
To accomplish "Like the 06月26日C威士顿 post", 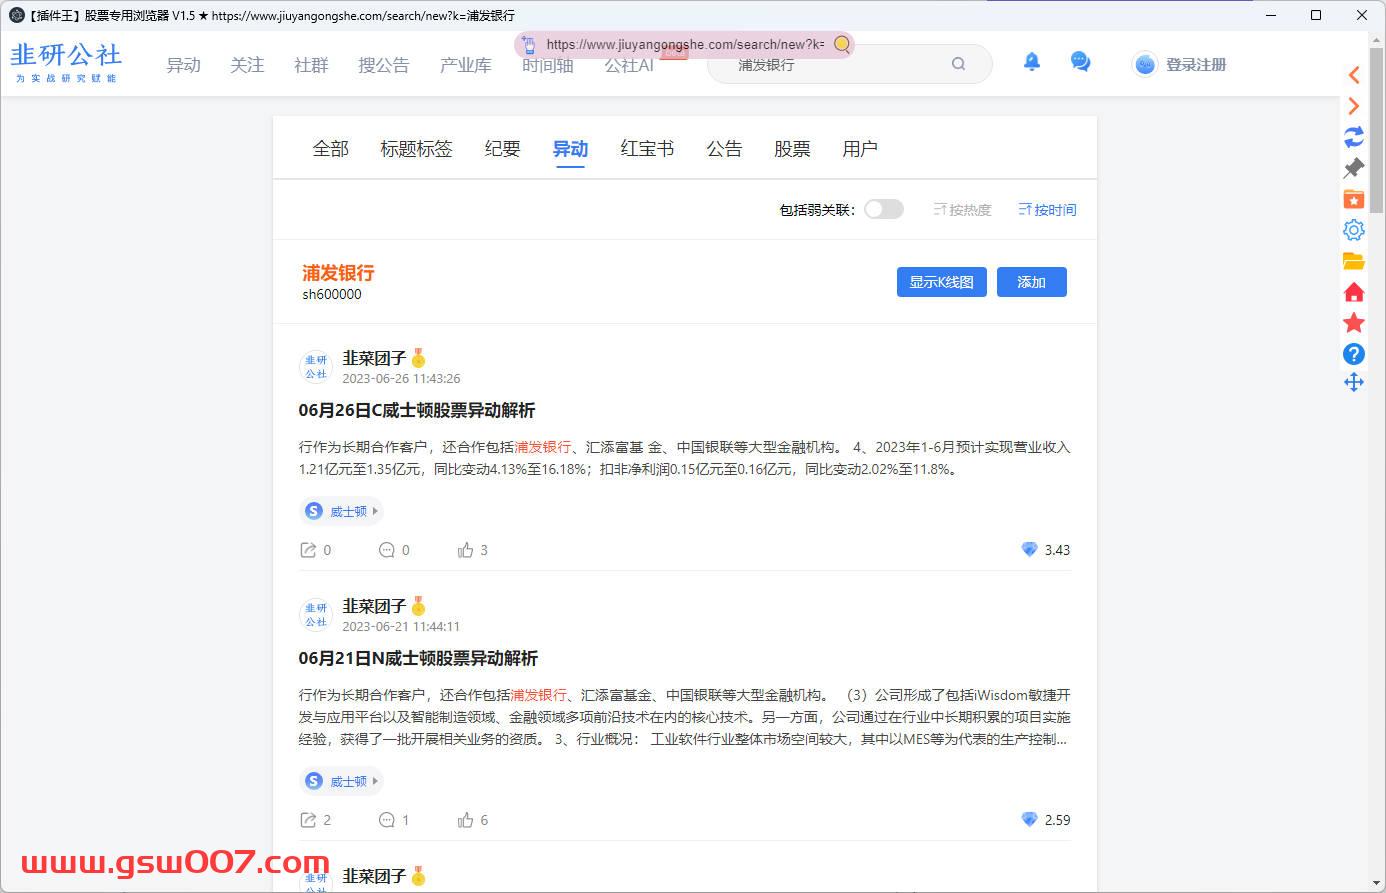I will tap(465, 550).
